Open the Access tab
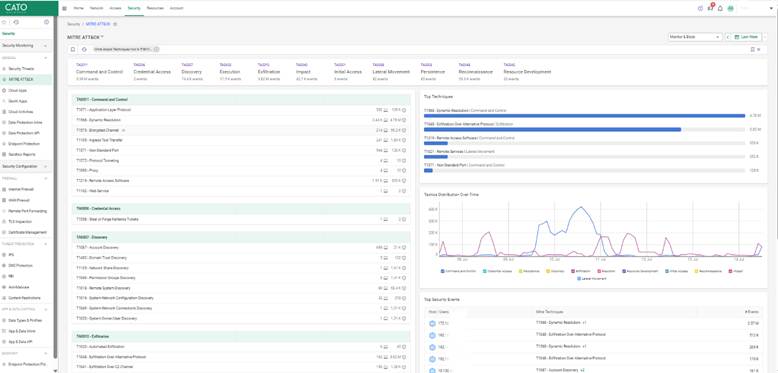Viewport: 778px width, 373px height. (115, 8)
